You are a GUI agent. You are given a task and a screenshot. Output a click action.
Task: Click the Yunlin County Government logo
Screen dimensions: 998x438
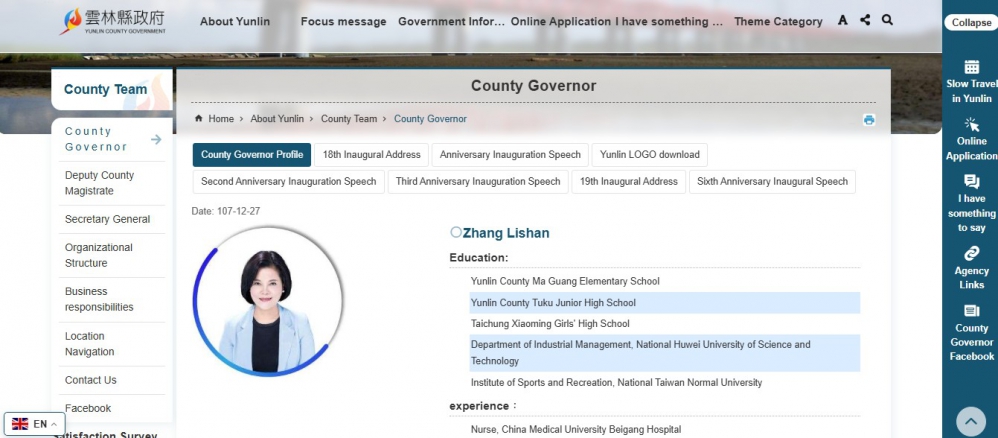pos(113,21)
